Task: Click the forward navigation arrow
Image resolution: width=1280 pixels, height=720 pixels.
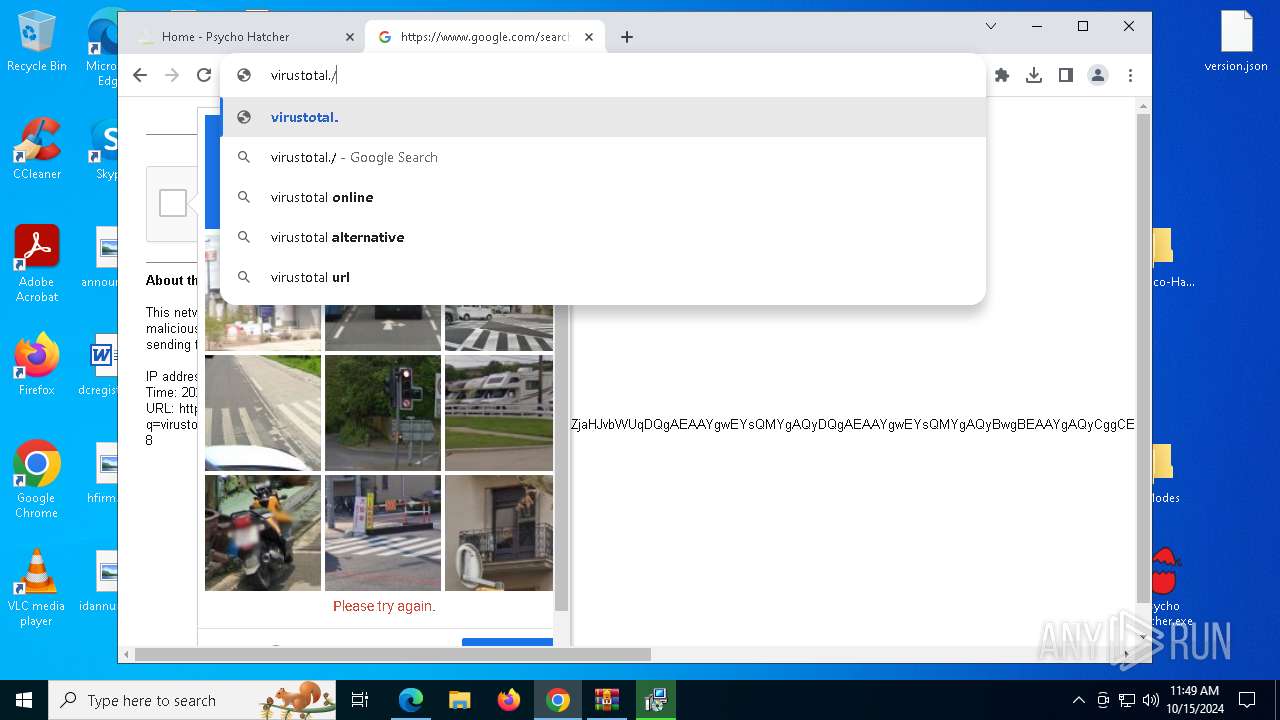Action: 172,75
